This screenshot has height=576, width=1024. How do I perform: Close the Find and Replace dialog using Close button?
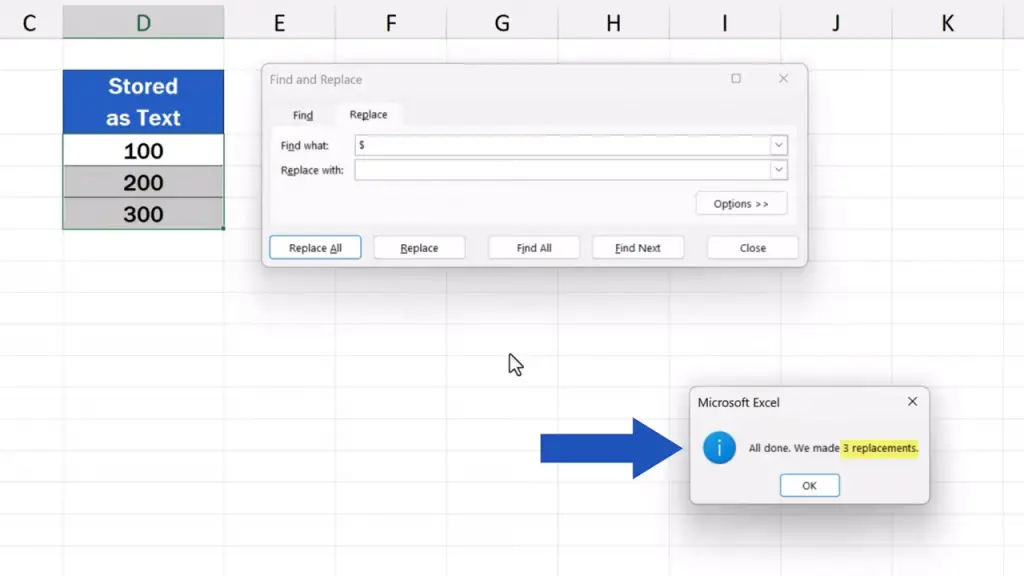pyautogui.click(x=752, y=248)
